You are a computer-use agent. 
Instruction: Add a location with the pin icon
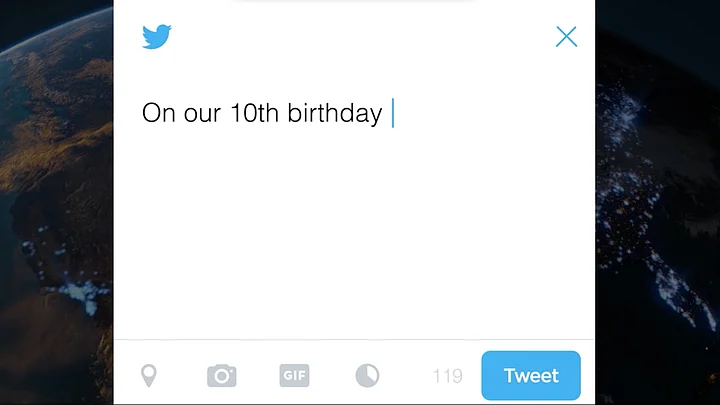(x=149, y=376)
